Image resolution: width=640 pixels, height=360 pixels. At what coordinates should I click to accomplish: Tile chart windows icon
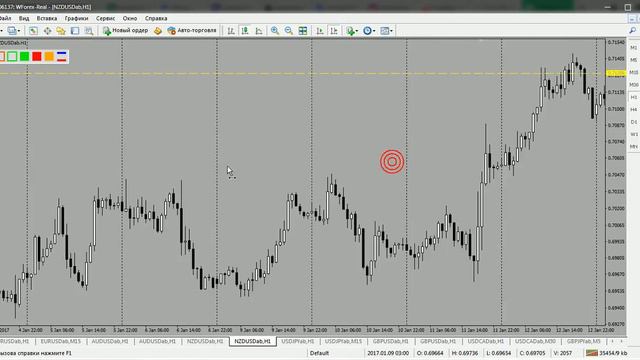303,31
